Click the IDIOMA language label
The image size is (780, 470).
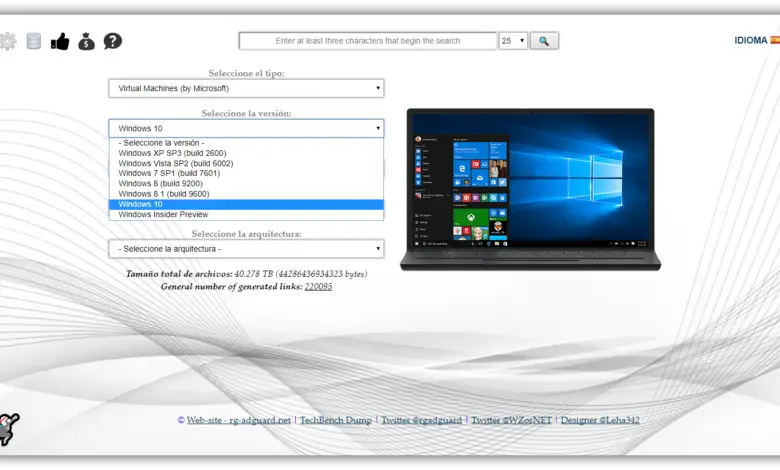coord(751,40)
